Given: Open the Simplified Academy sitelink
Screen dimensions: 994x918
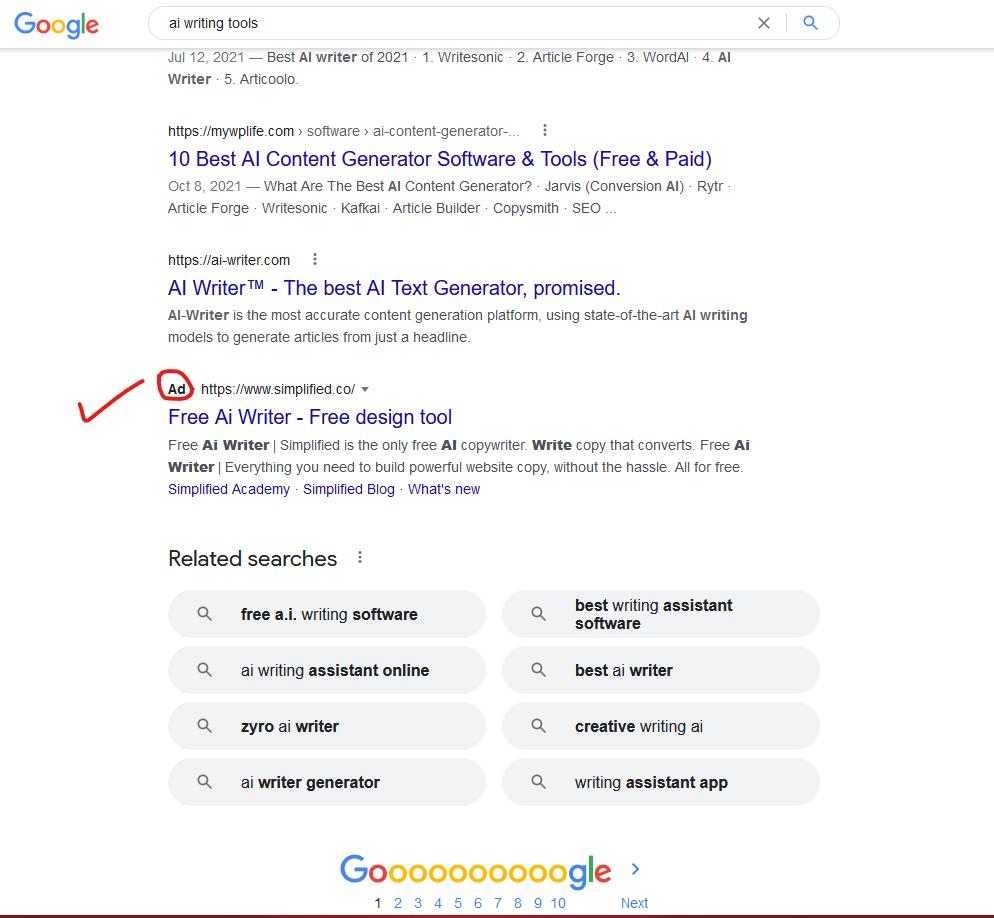Looking at the screenshot, I should (229, 489).
